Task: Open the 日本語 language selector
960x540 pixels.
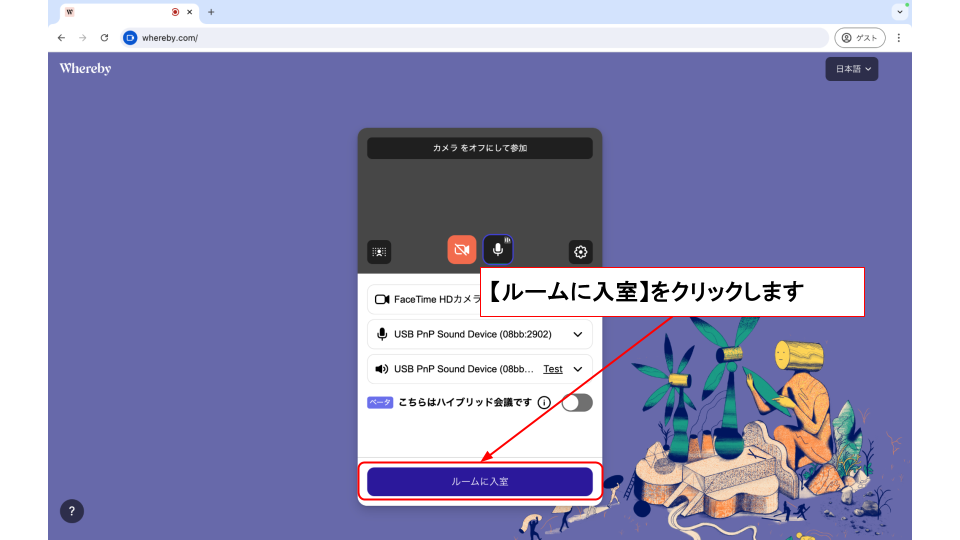Action: 852,69
